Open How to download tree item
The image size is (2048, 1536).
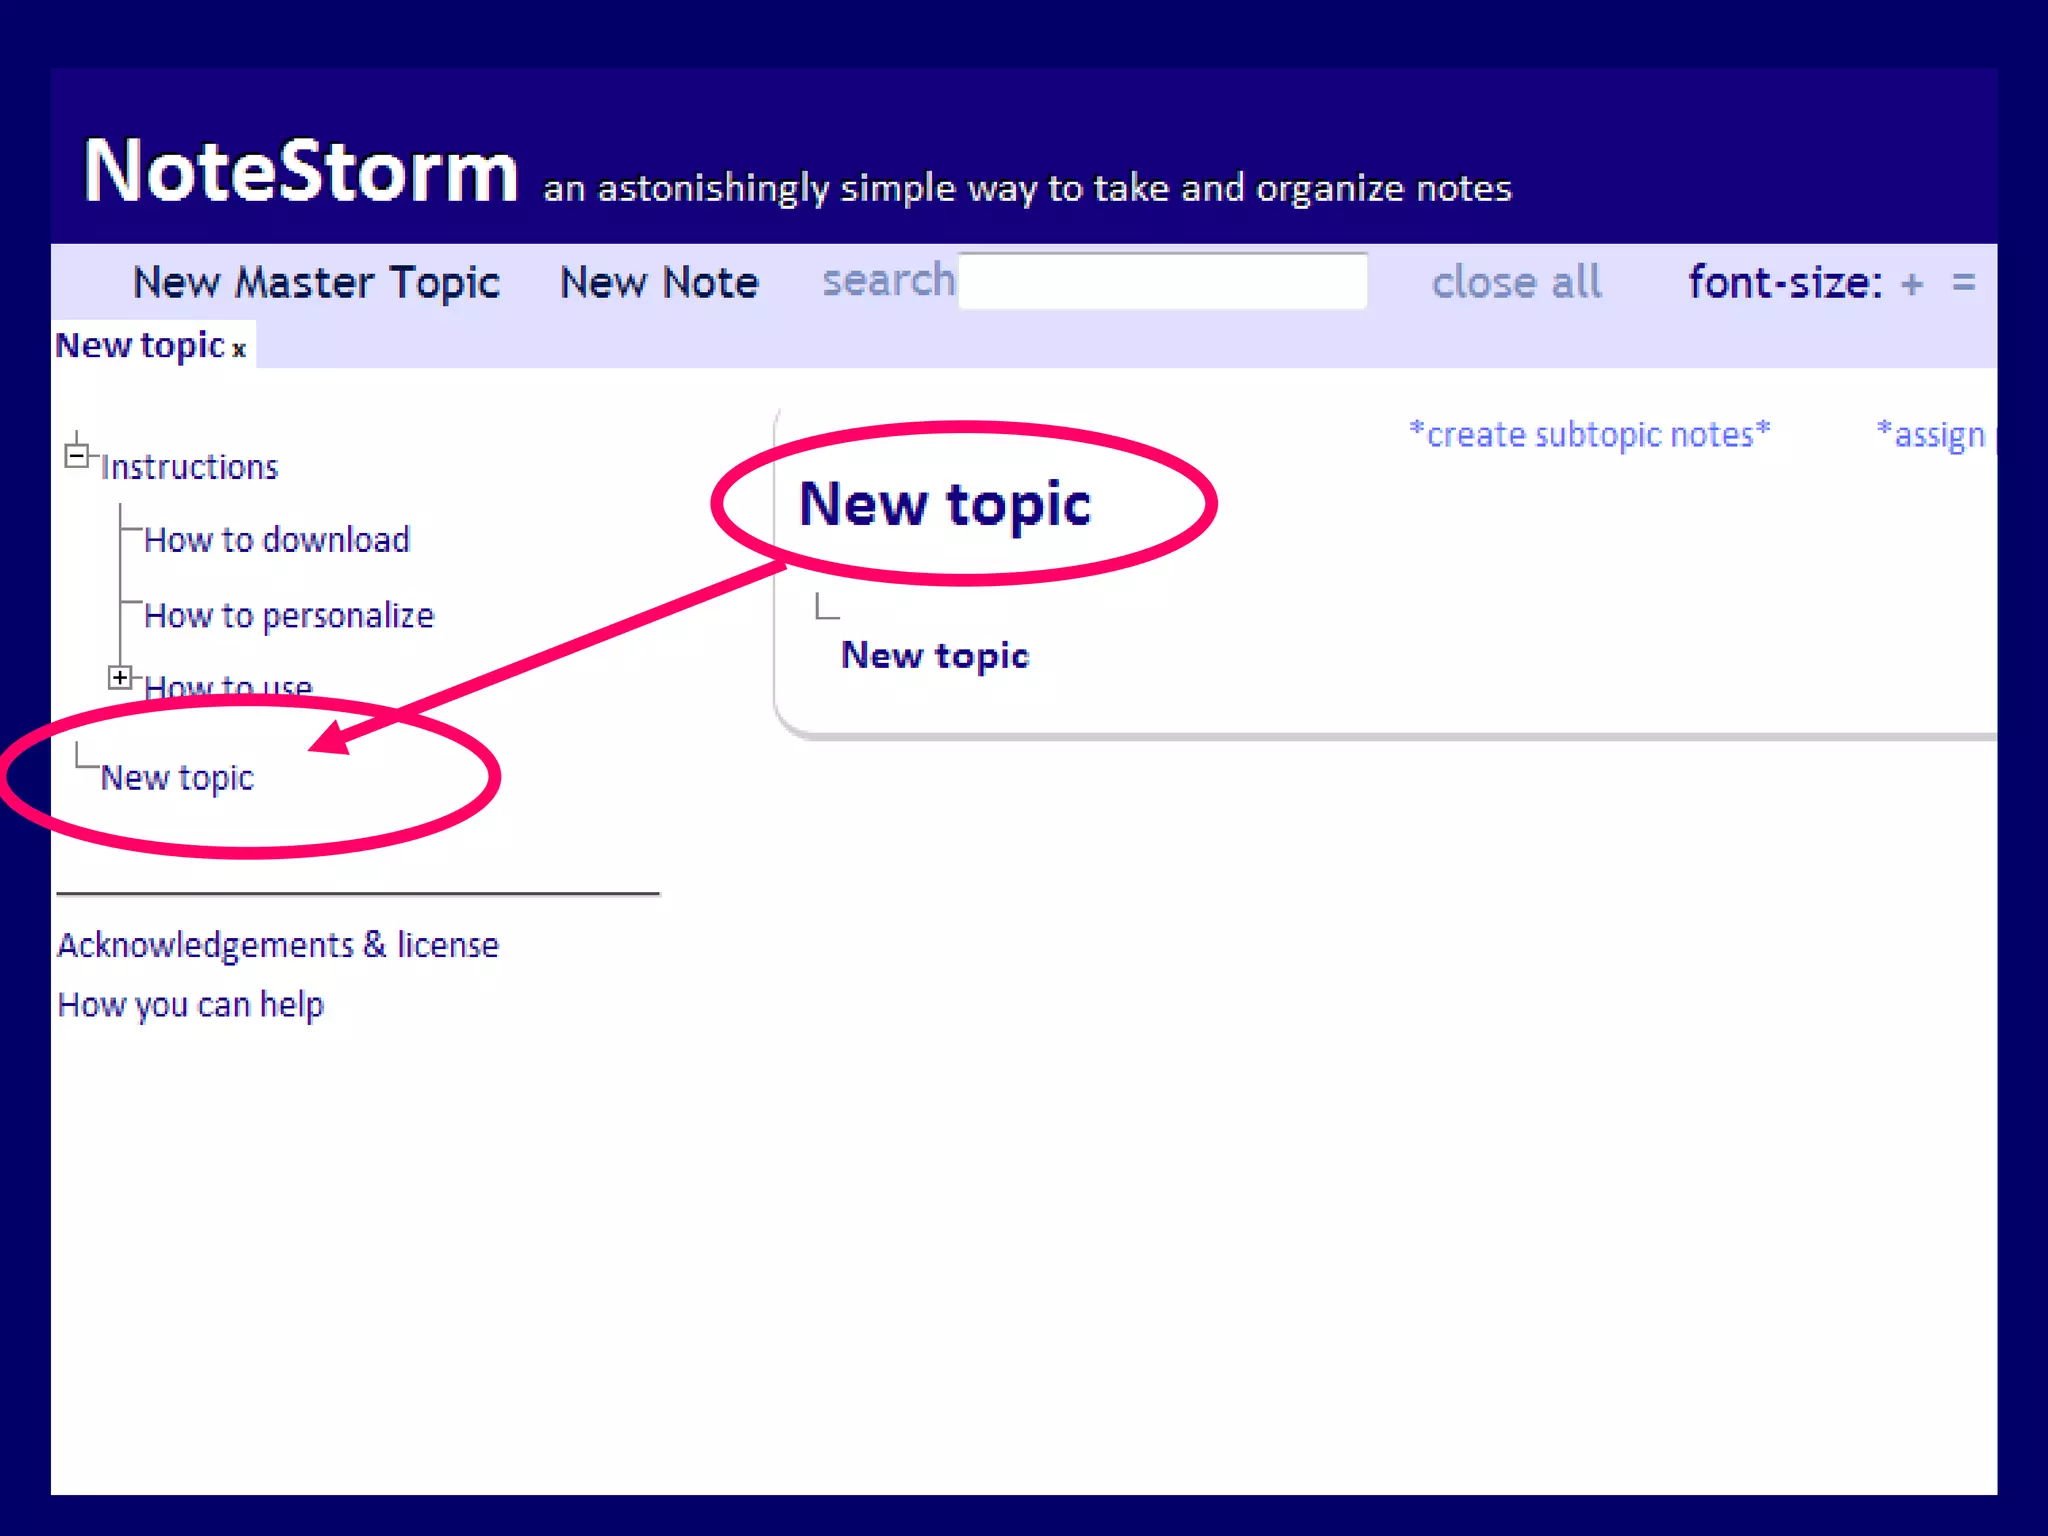[x=277, y=540]
